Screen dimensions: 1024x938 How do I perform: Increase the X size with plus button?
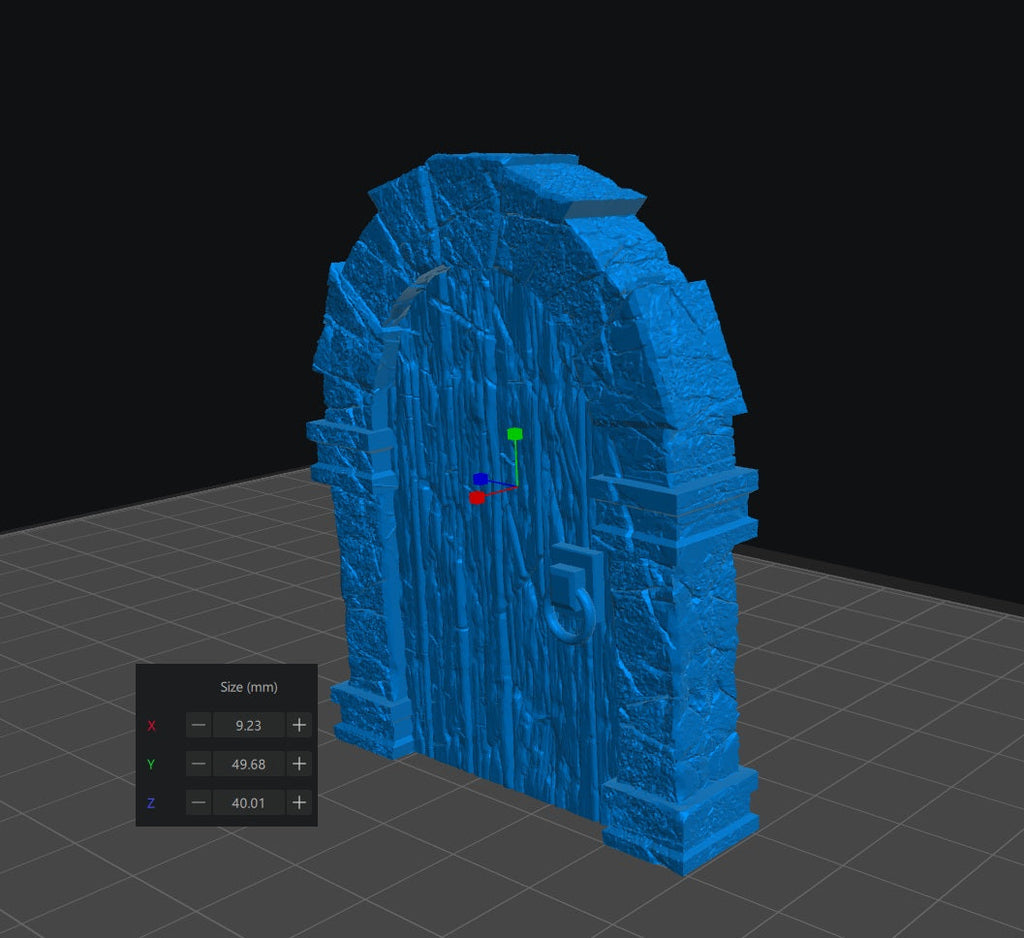pos(298,725)
